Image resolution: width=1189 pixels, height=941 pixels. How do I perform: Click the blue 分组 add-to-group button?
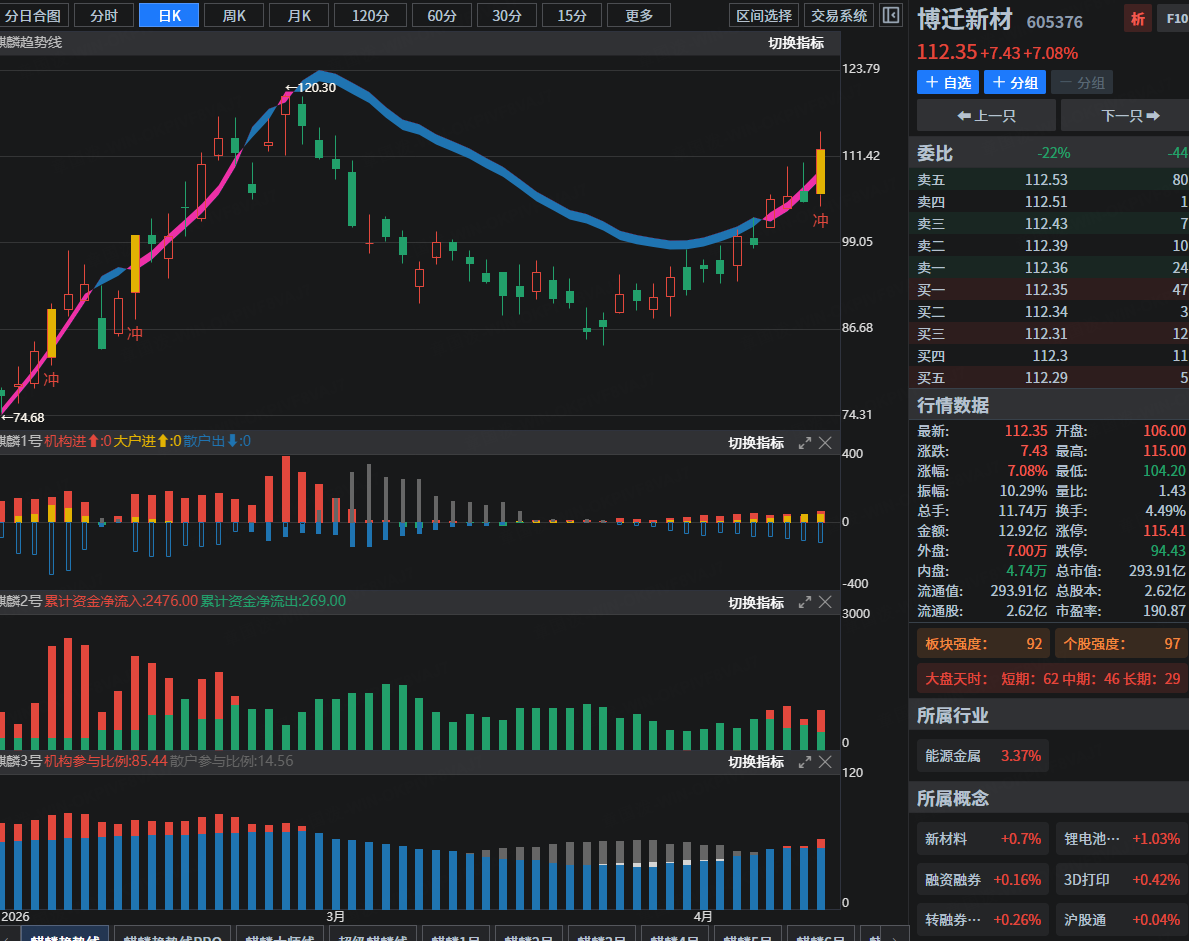tap(1014, 83)
